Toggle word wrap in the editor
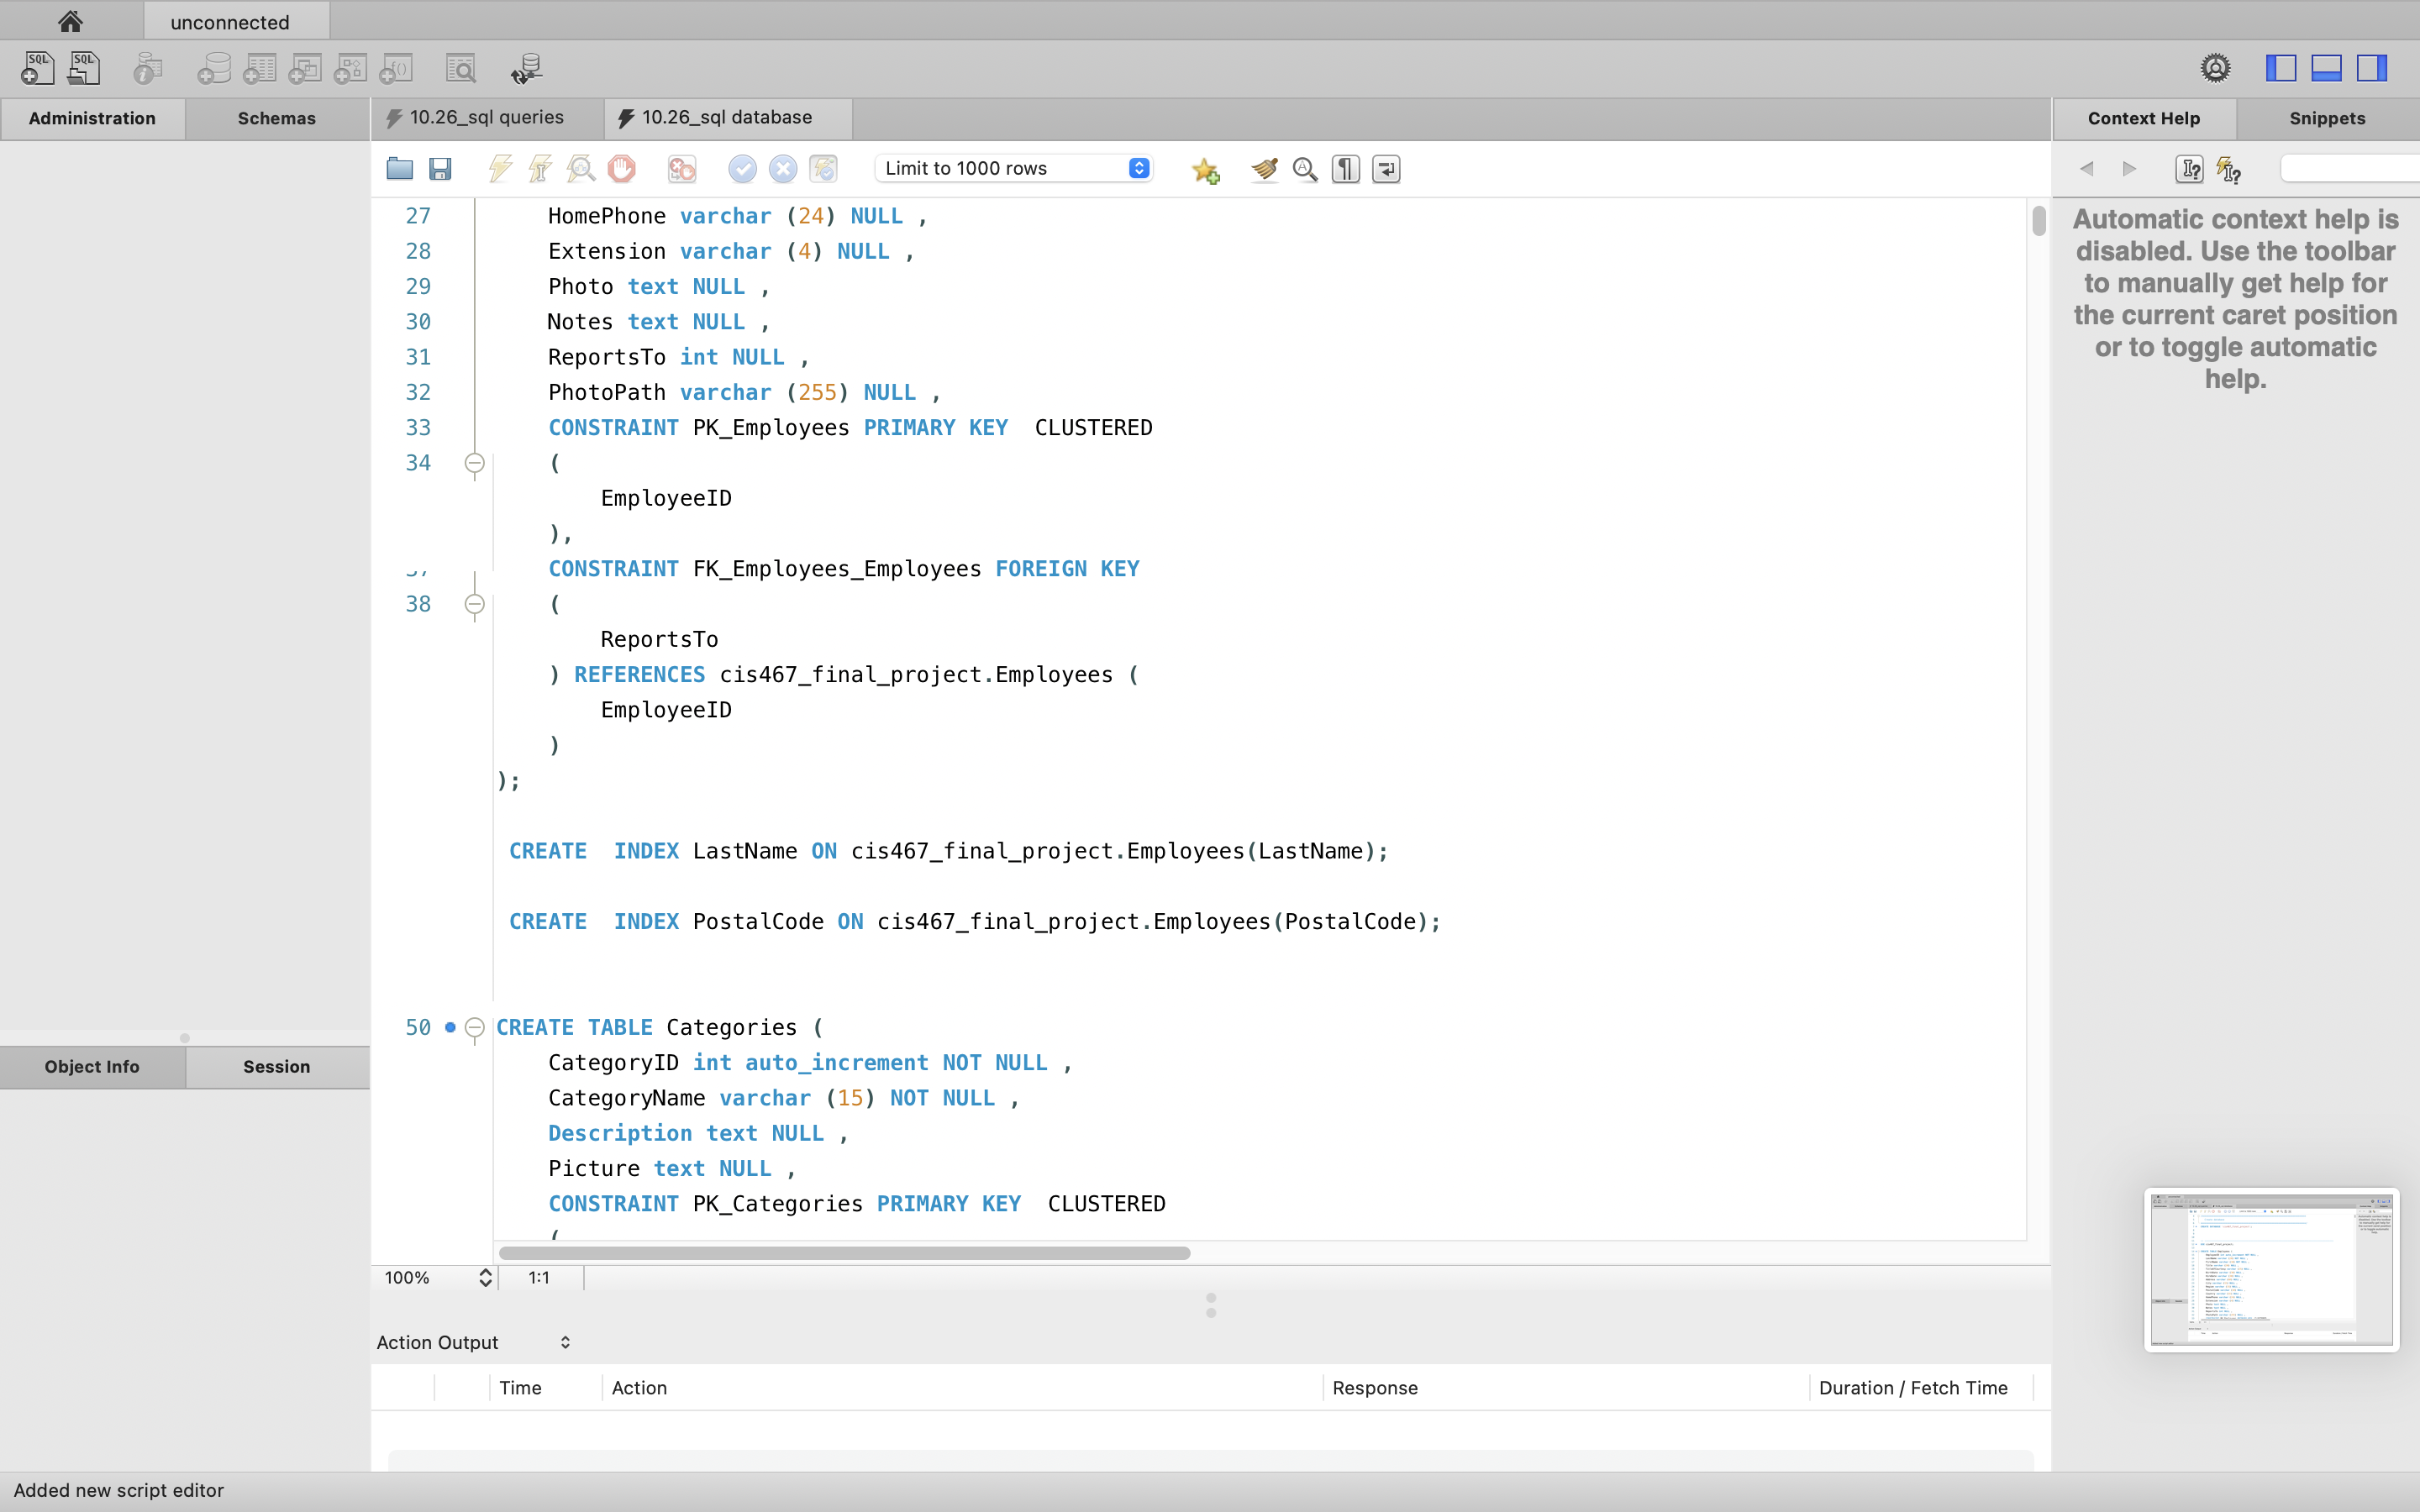Image resolution: width=2420 pixels, height=1512 pixels. pyautogui.click(x=1385, y=169)
